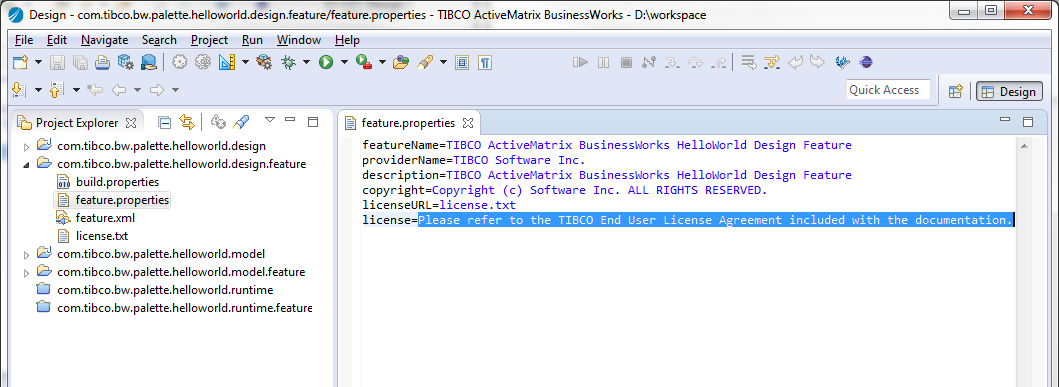Open the Run button dropdown arrow
This screenshot has height=387, width=1059.
(344, 63)
